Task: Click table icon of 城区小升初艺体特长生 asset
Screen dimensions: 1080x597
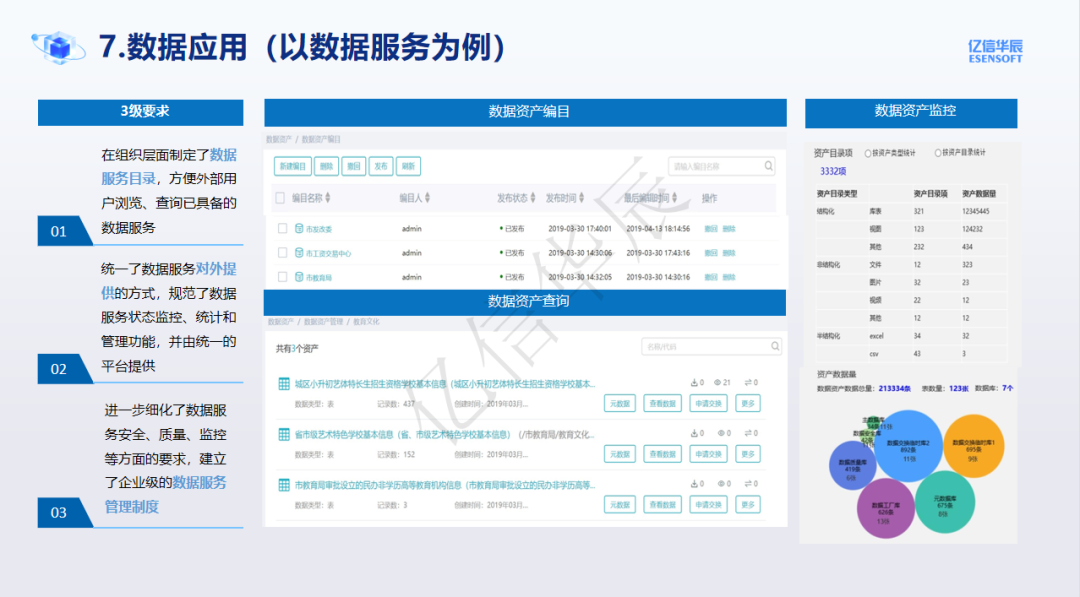Action: [x=284, y=384]
